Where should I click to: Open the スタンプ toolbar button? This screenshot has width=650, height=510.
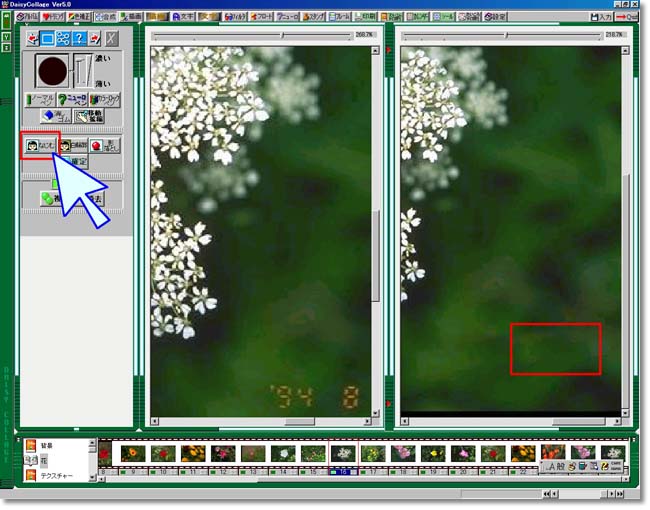click(313, 17)
